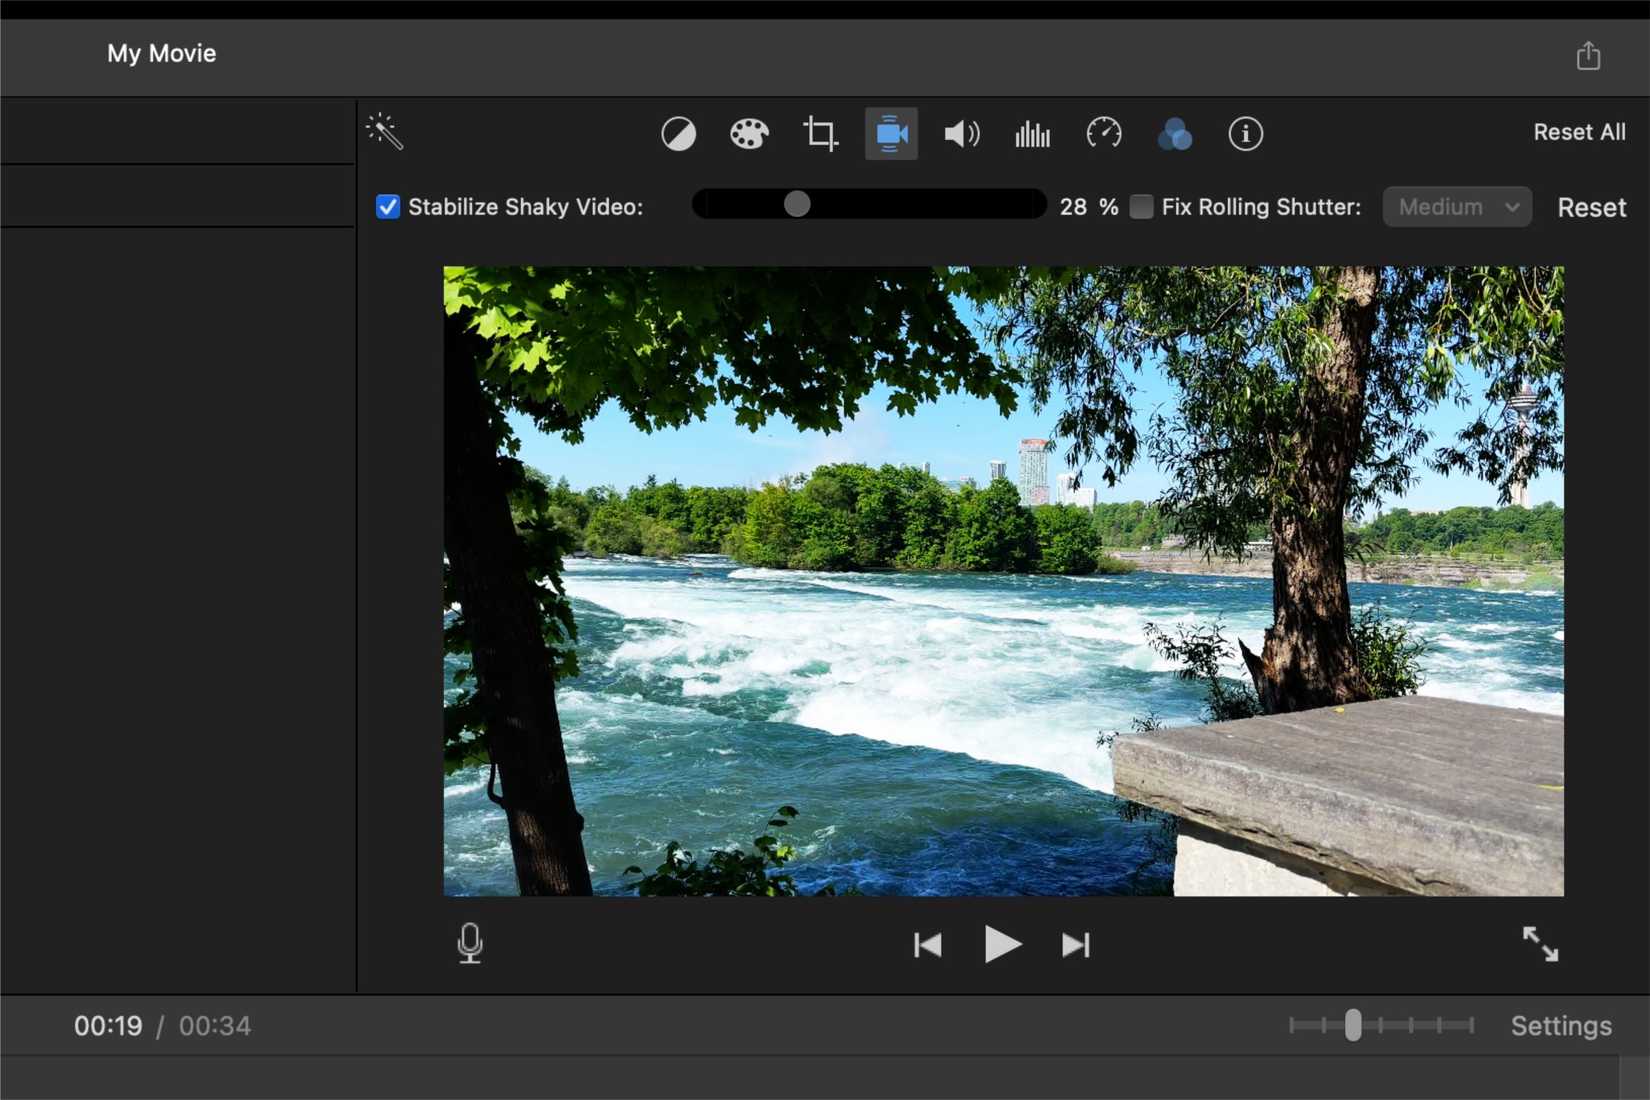Click Reset next to stabilization settings
The width and height of the screenshot is (1650, 1100).
click(x=1591, y=207)
